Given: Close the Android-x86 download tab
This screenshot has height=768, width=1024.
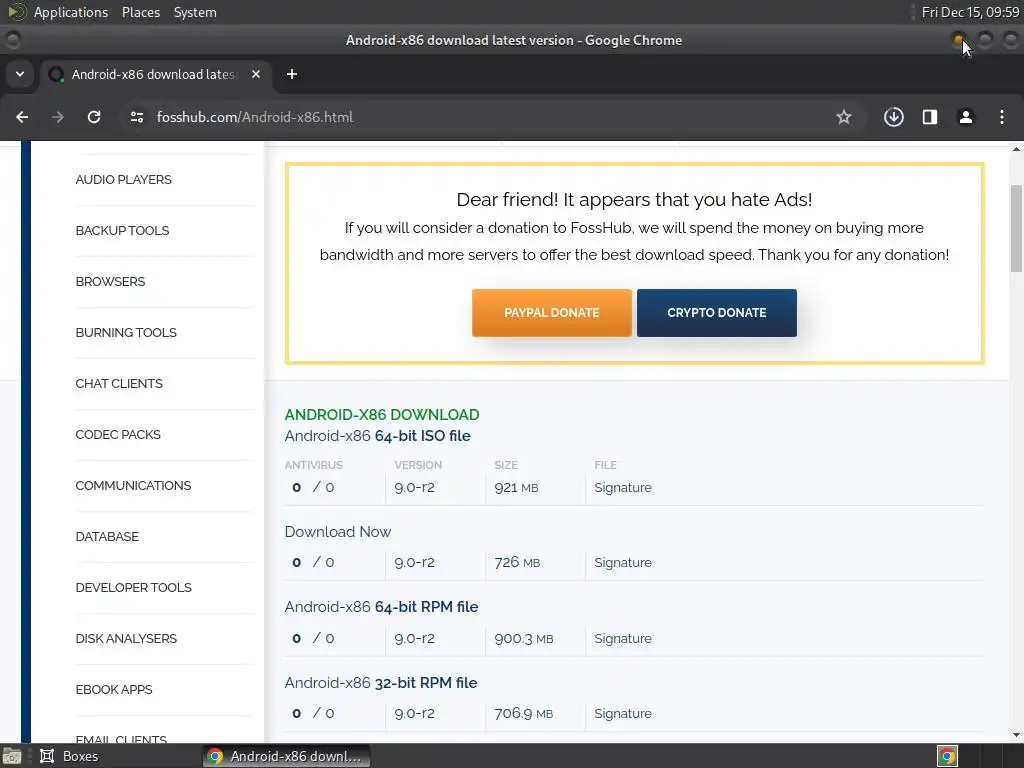Looking at the screenshot, I should pyautogui.click(x=256, y=74).
